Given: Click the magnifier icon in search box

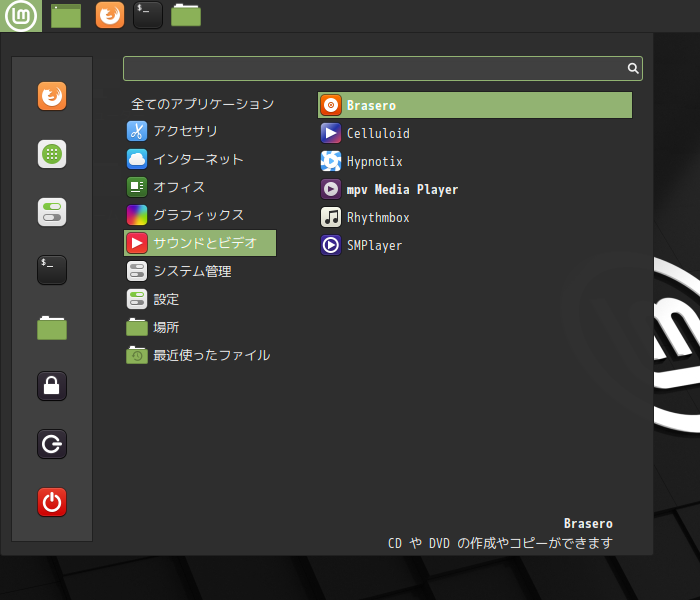Looking at the screenshot, I should [x=633, y=68].
